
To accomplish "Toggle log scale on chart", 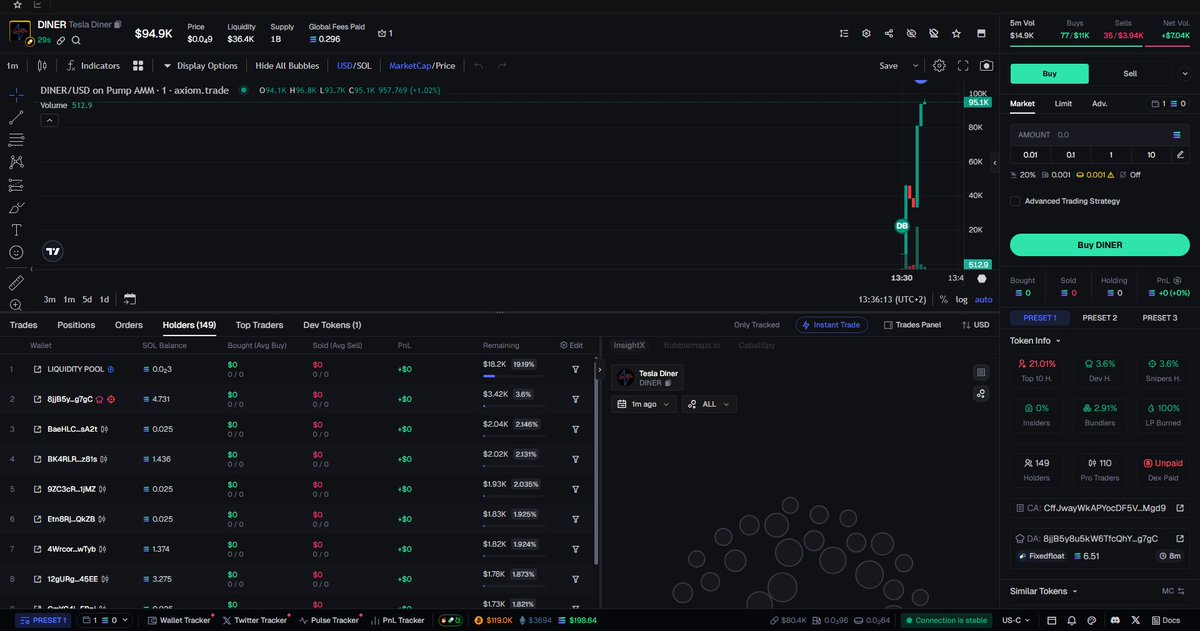I will [961, 299].
